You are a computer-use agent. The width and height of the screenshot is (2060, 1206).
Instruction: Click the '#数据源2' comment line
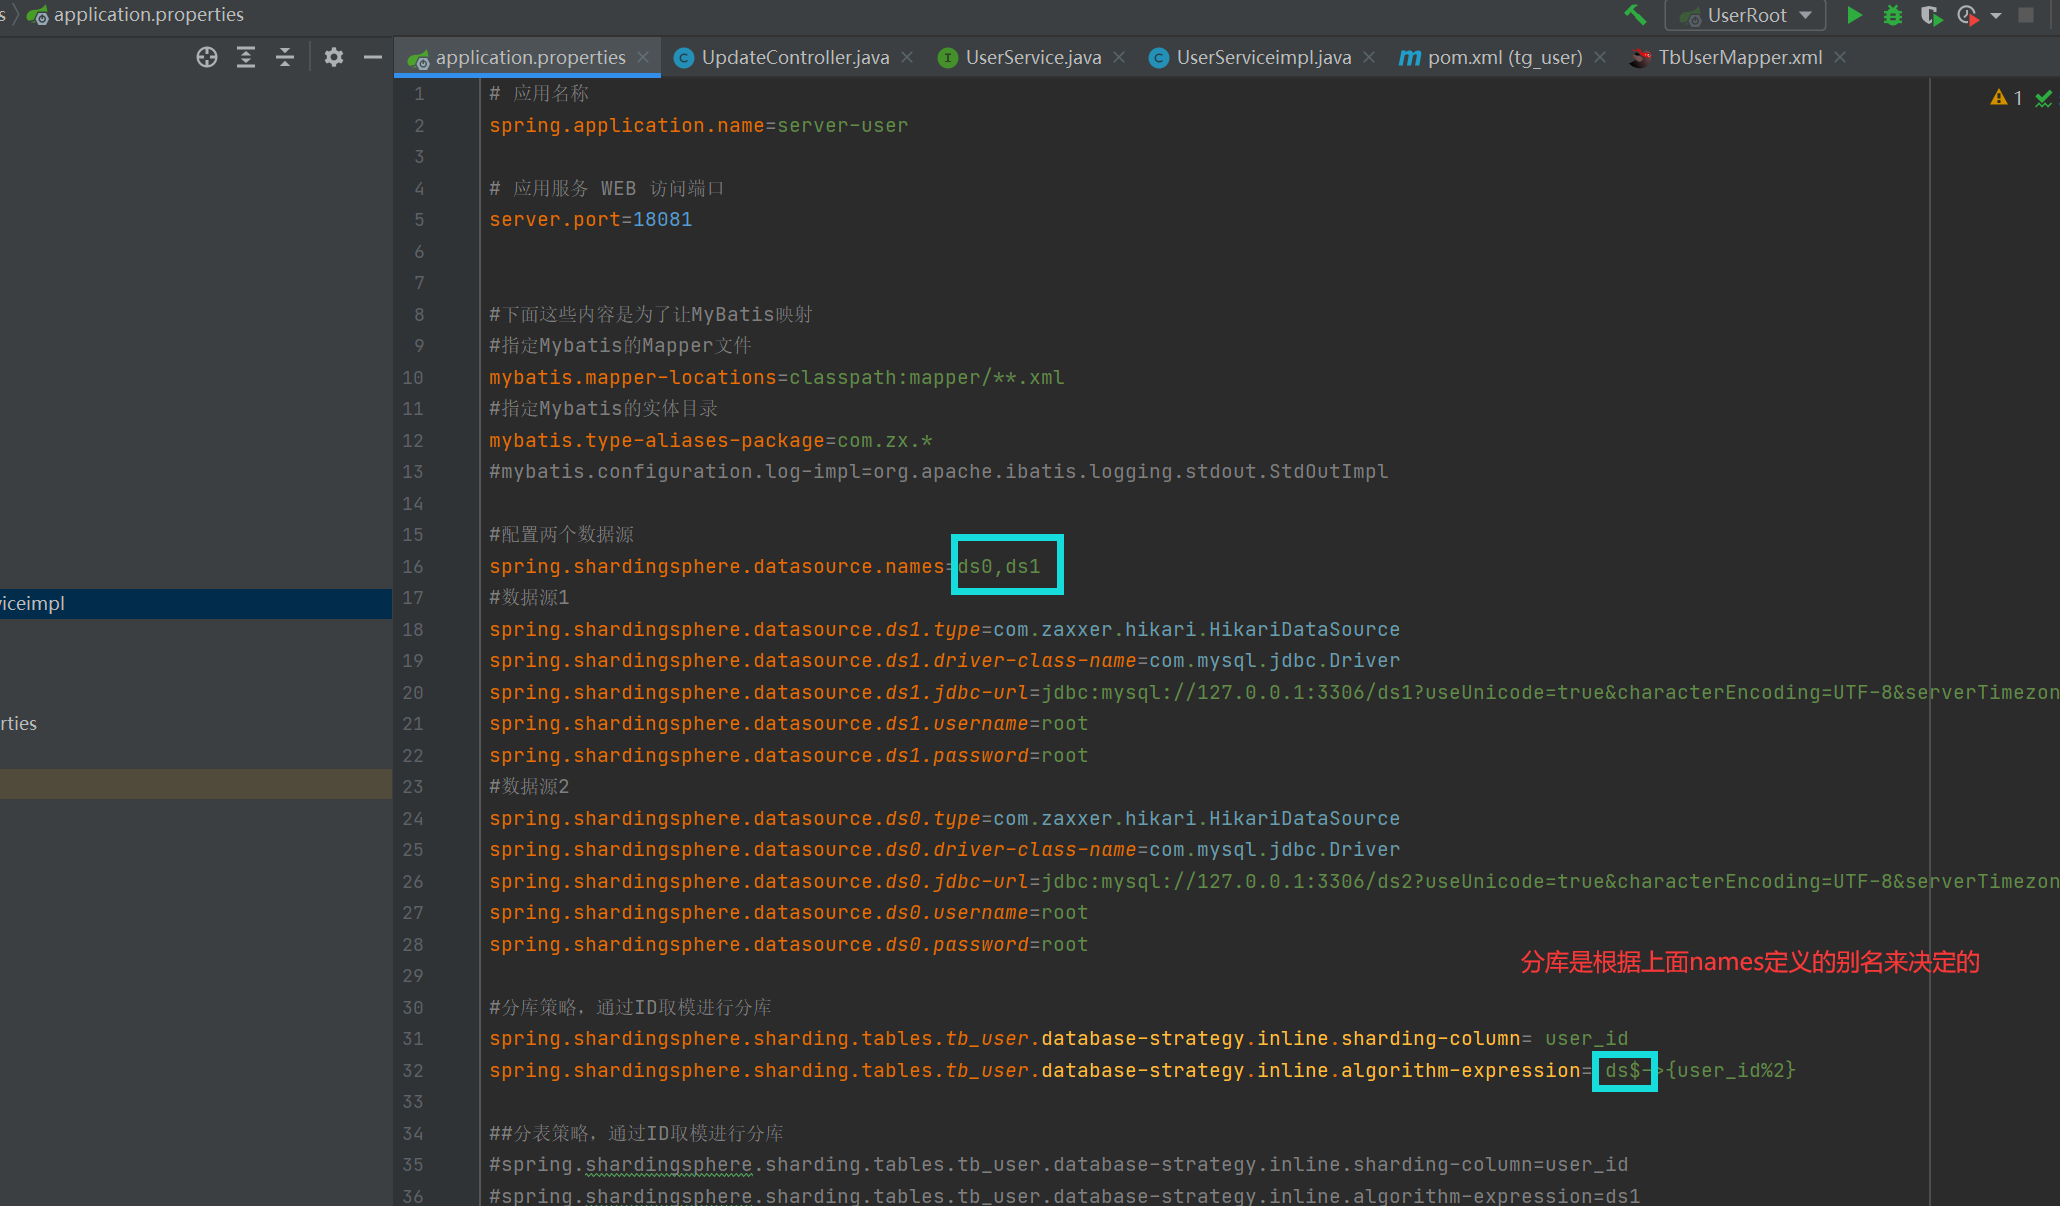(529, 786)
